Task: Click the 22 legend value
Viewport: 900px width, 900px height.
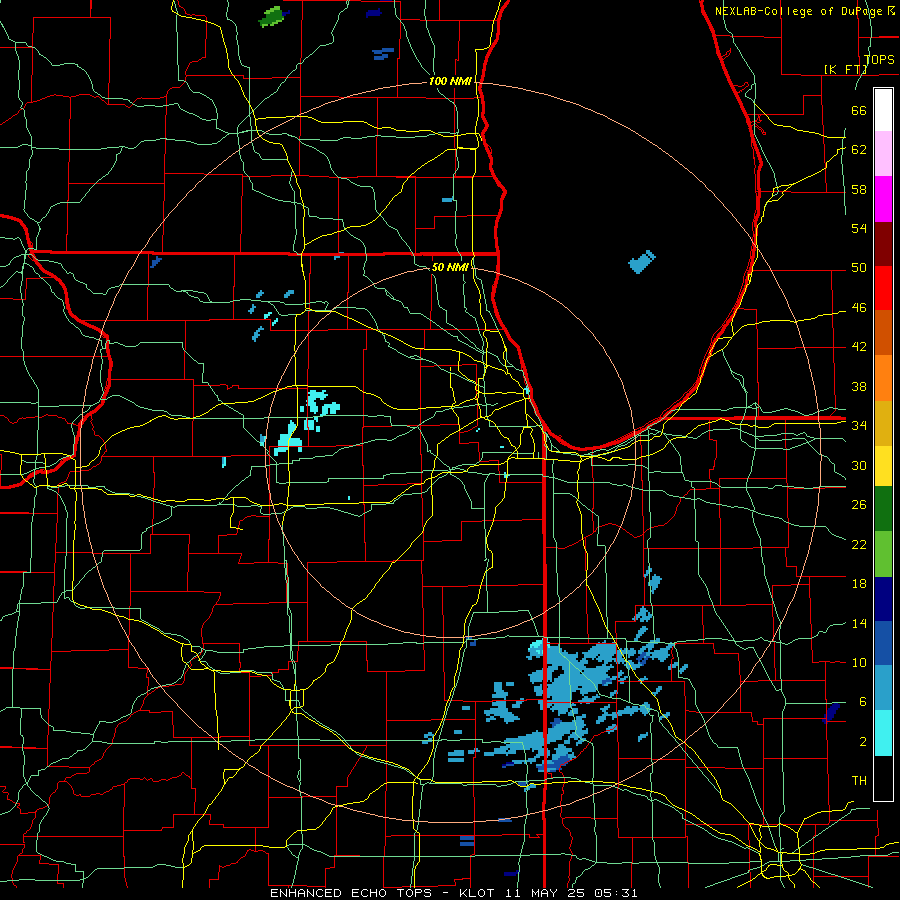Action: [859, 544]
